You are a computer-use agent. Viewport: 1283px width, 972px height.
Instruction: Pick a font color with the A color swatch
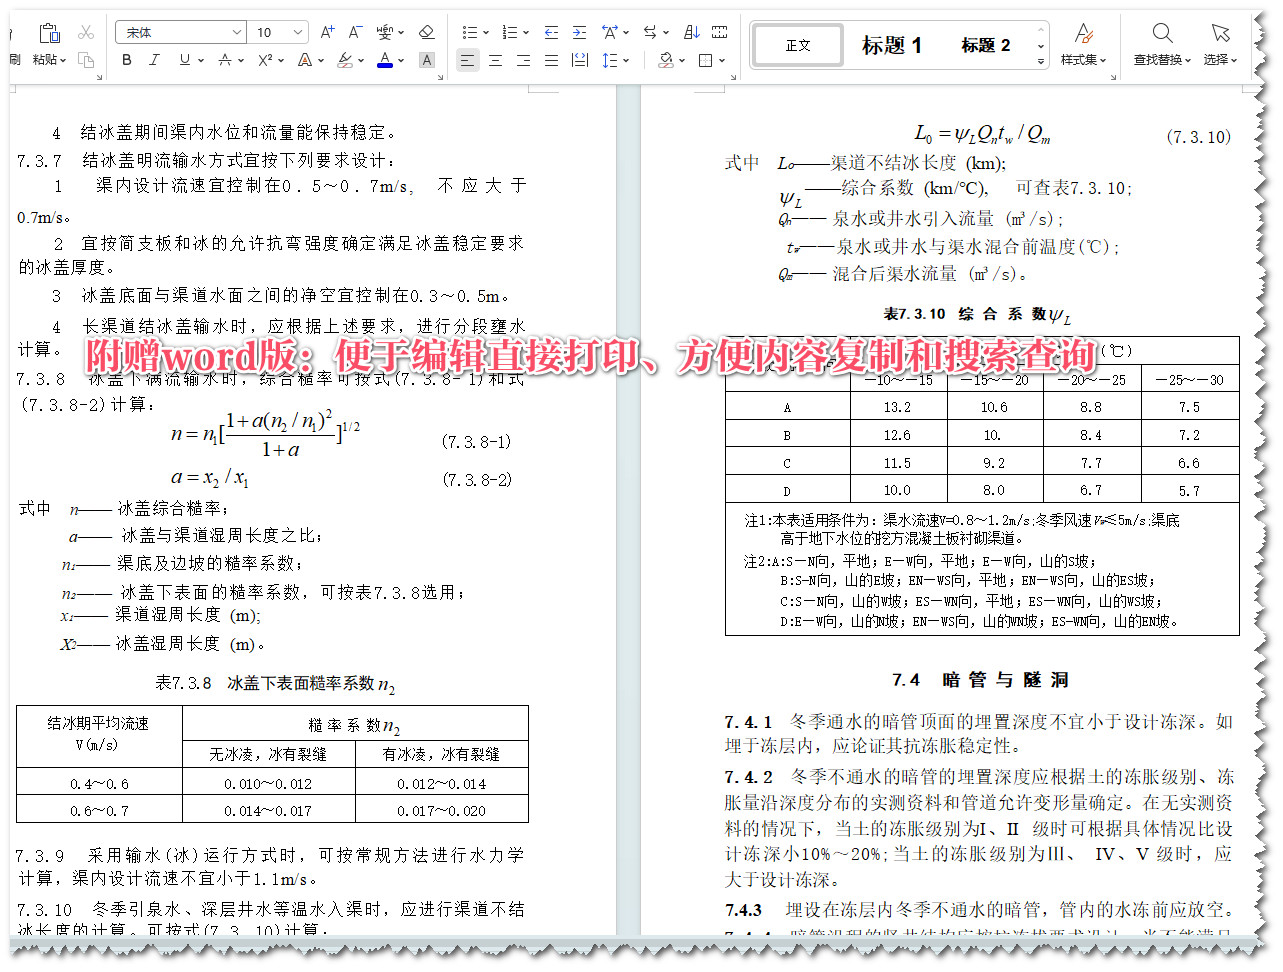click(383, 59)
